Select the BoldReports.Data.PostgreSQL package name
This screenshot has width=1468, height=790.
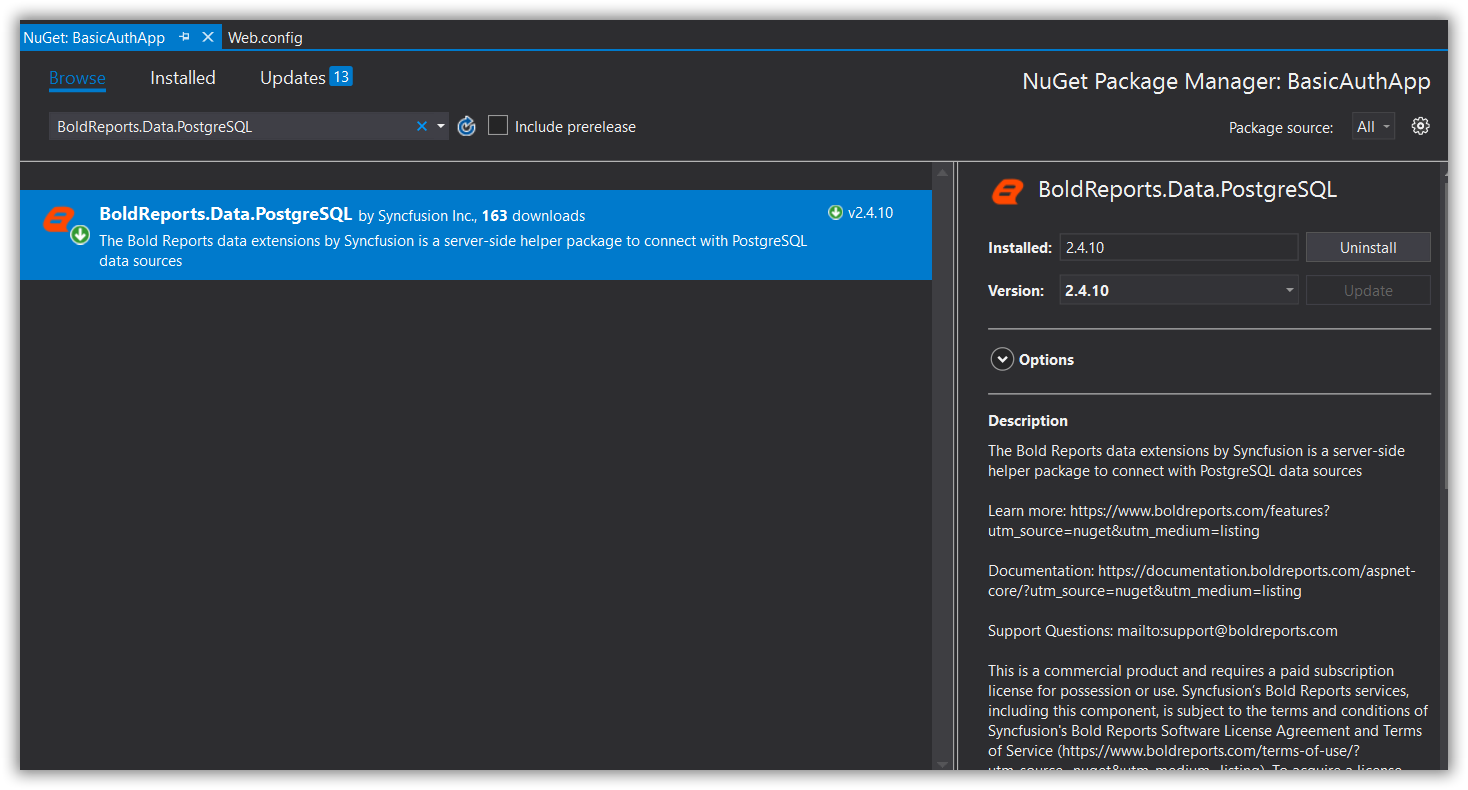pyautogui.click(x=225, y=214)
